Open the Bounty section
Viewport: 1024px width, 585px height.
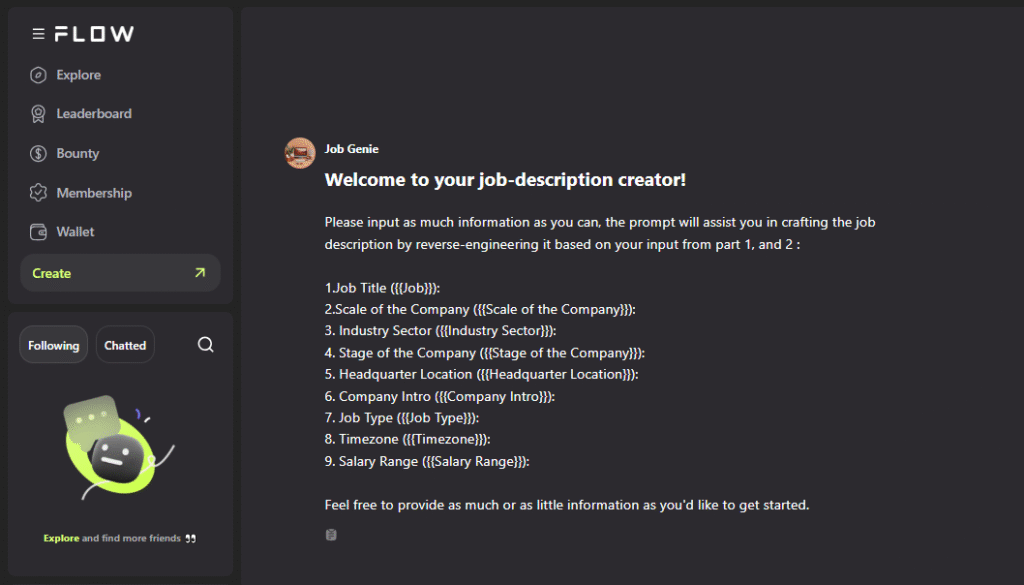click(78, 153)
